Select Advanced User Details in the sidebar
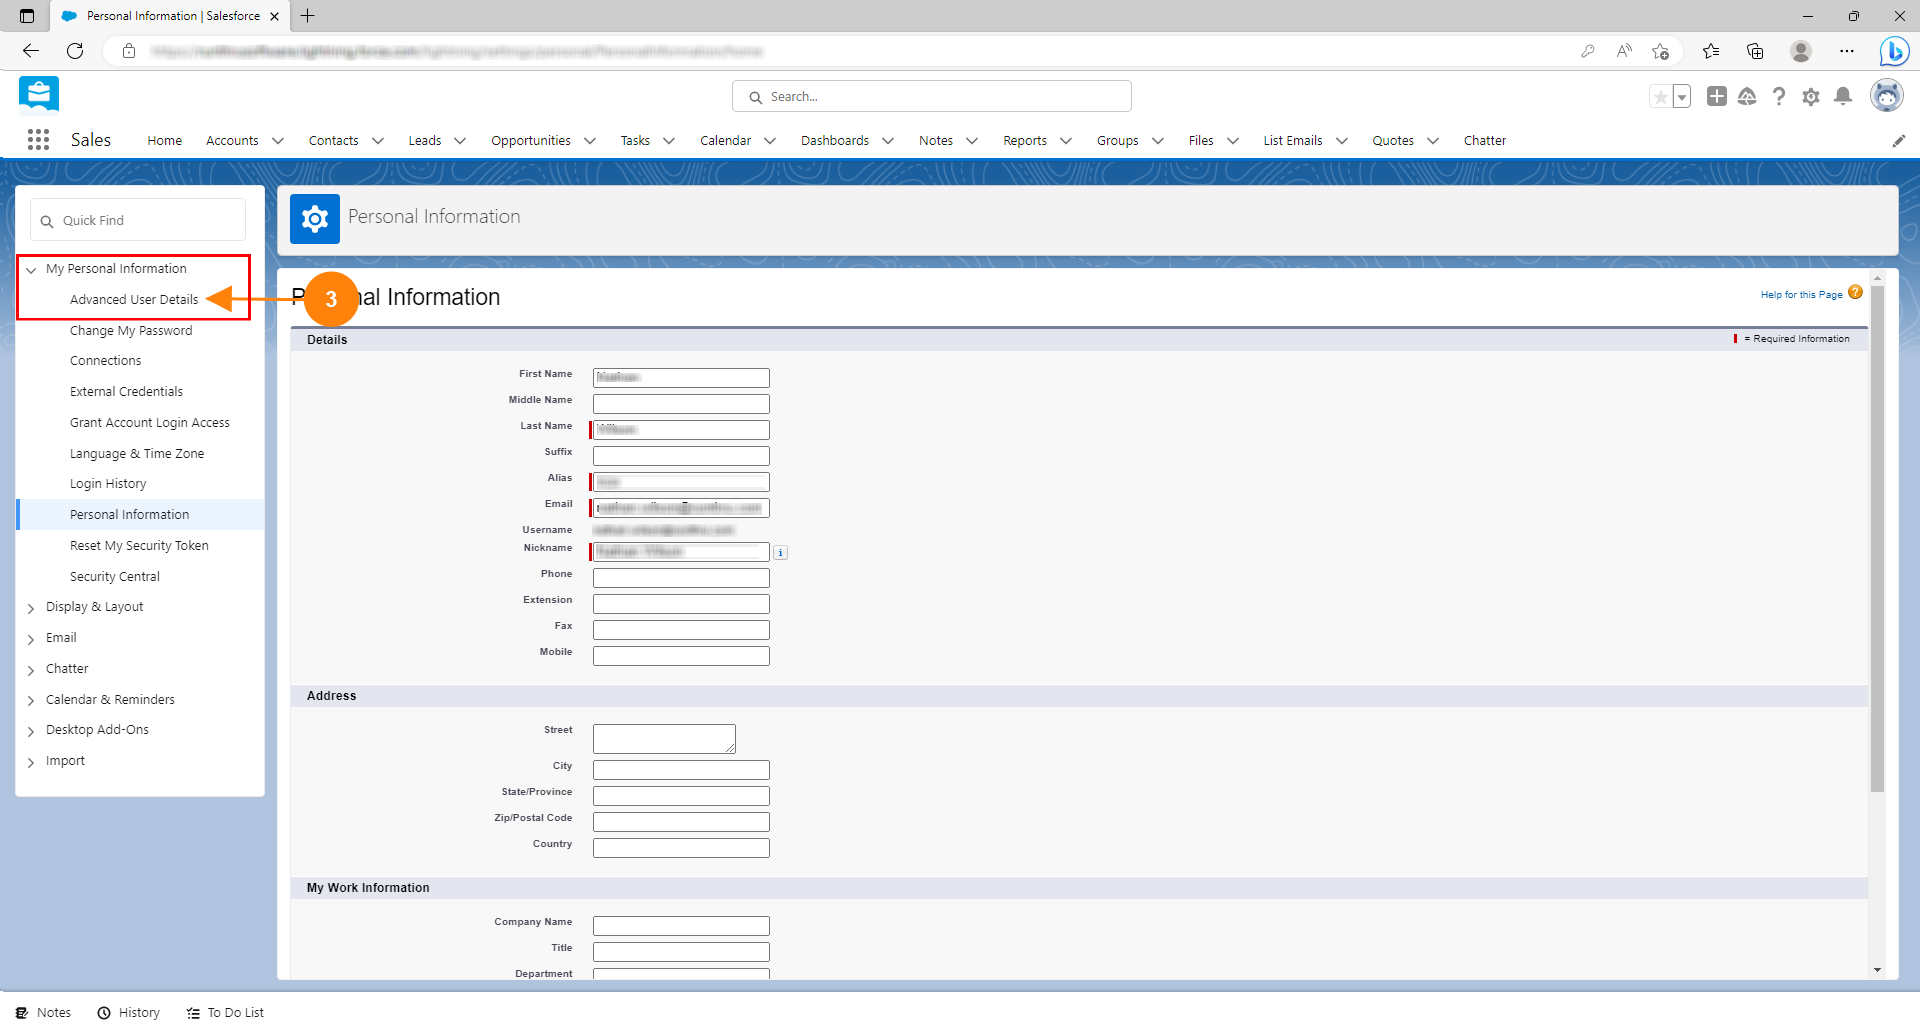This screenshot has width=1920, height=1032. coord(134,300)
